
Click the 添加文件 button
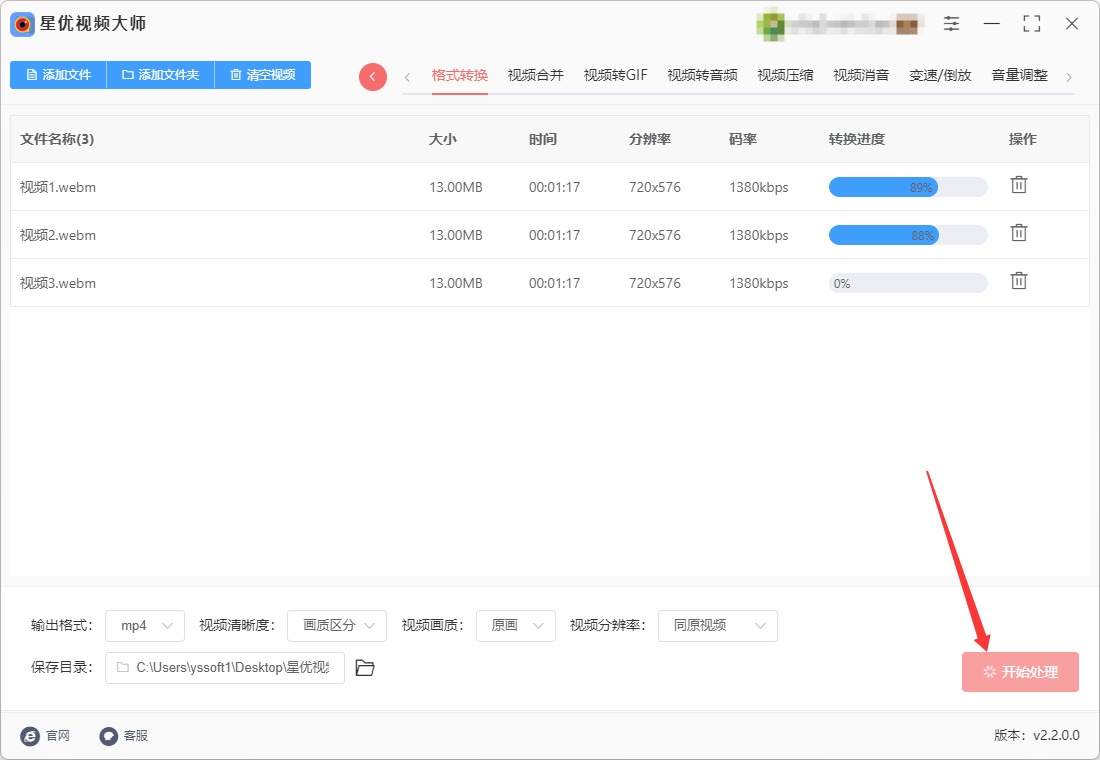coord(58,75)
